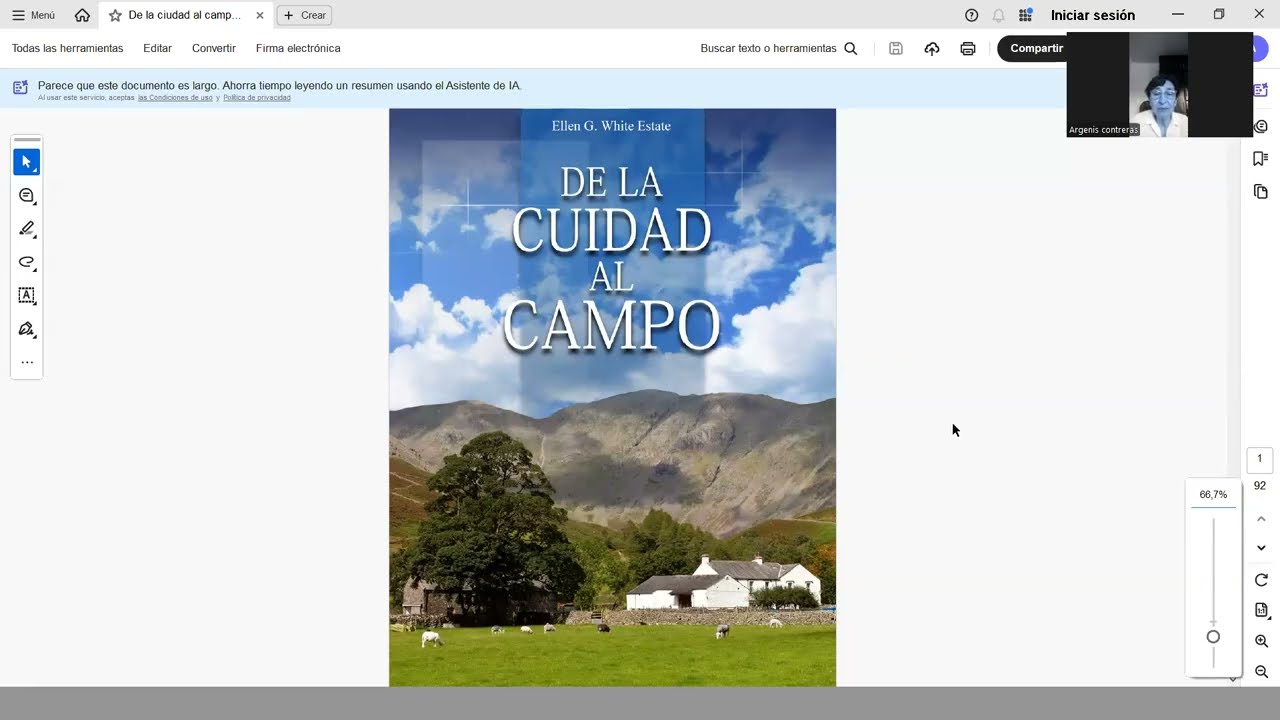This screenshot has width=1280, height=720.
Task: Choose the freehand draw loop tool
Action: coord(27,262)
